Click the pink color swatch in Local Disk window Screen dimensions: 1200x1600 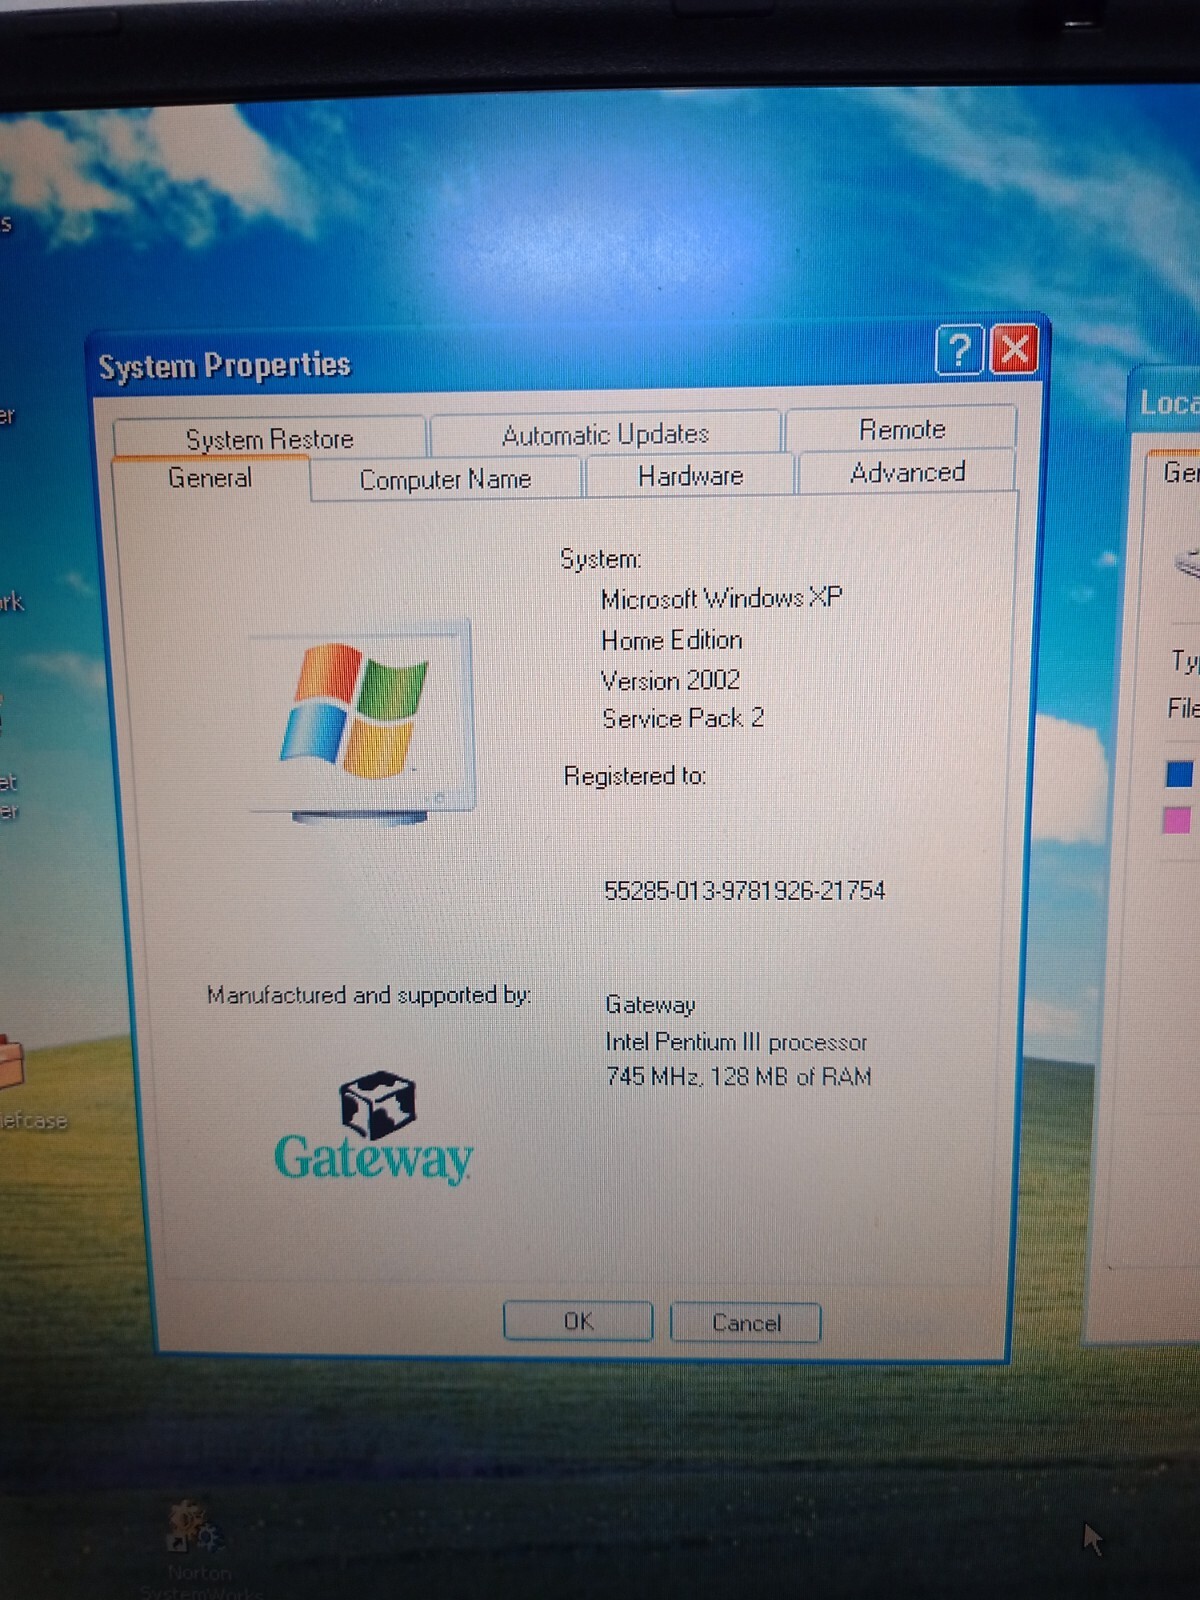pyautogui.click(x=1177, y=820)
